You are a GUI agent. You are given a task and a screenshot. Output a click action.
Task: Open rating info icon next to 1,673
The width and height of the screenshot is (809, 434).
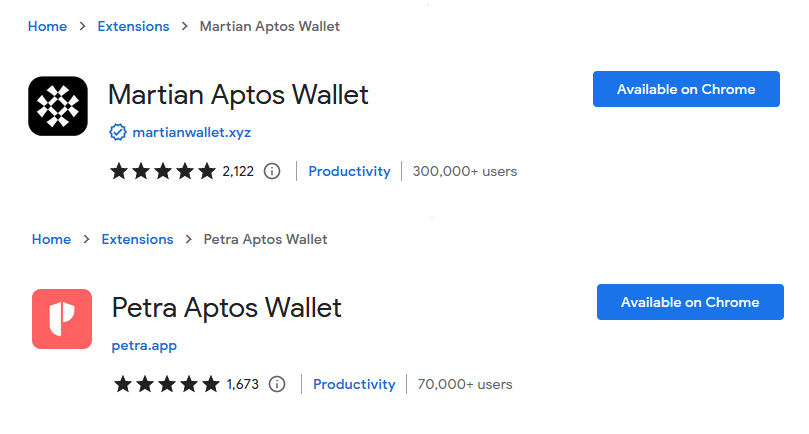pos(277,384)
